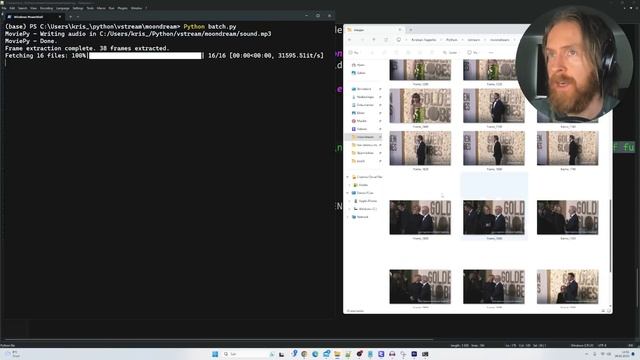The image size is (640, 360).
Task: Click the Rename icon in Explorer toolbar
Action: click(x=408, y=53)
